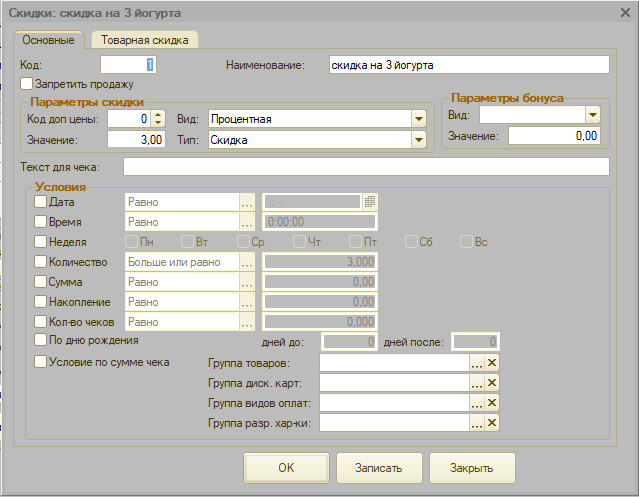This screenshot has width=639, height=497.
Task: Click the Текст для чека input field
Action: pos(365,166)
